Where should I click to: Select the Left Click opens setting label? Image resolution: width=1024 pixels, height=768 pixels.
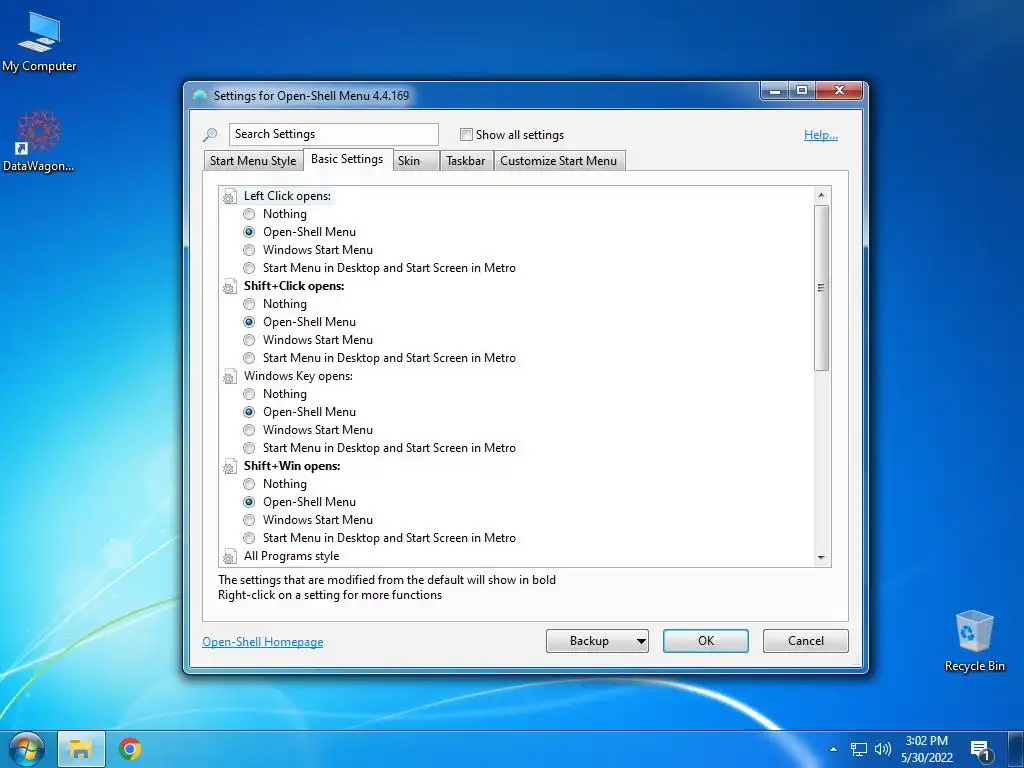(x=287, y=196)
